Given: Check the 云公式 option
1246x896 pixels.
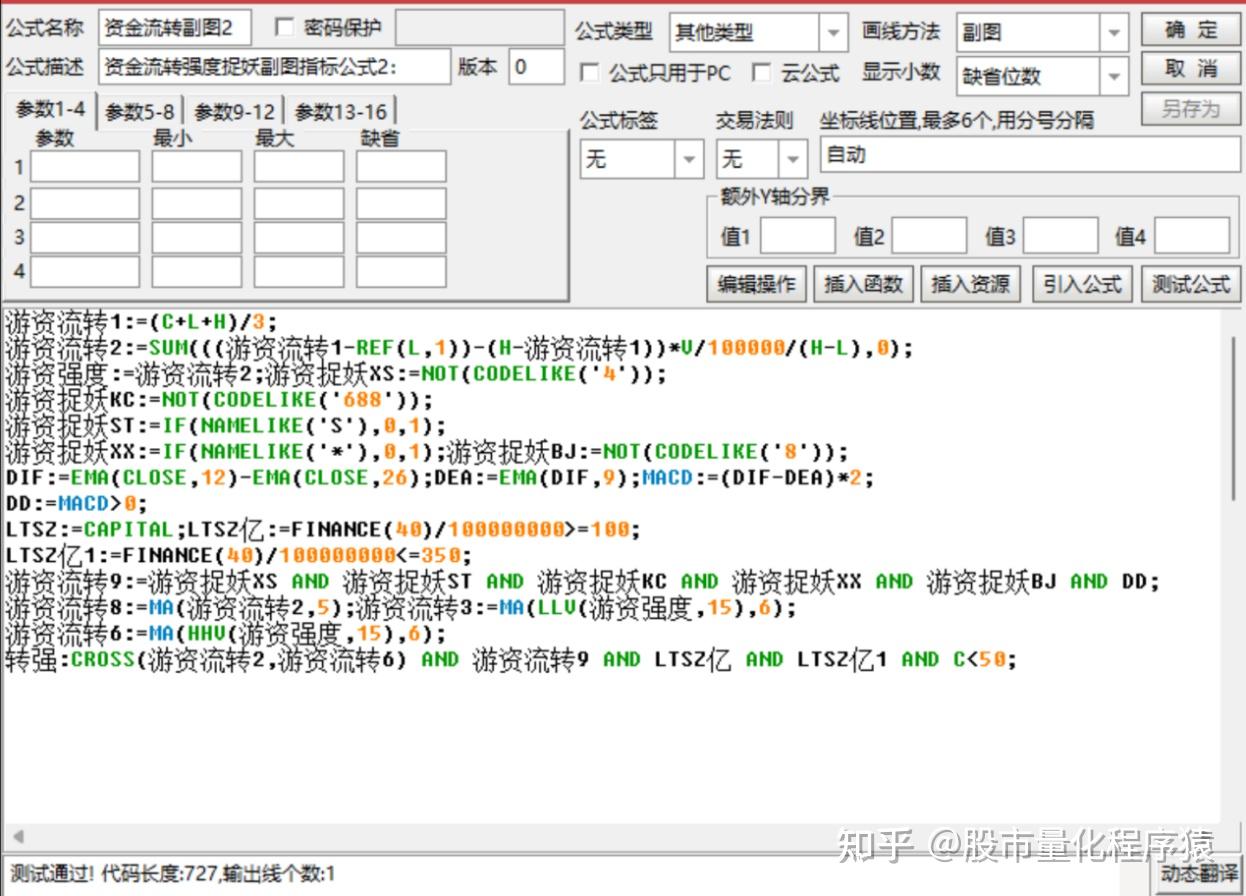Looking at the screenshot, I should click(x=762, y=72).
